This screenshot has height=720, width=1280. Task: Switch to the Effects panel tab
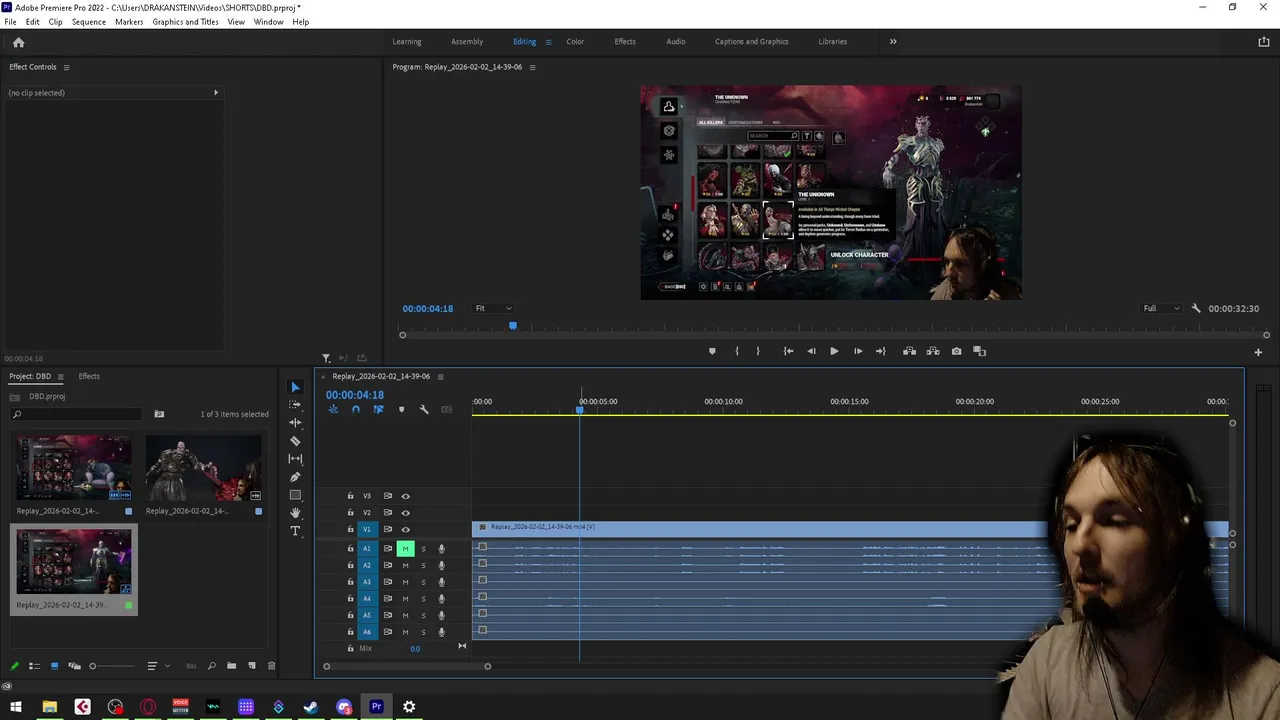89,376
